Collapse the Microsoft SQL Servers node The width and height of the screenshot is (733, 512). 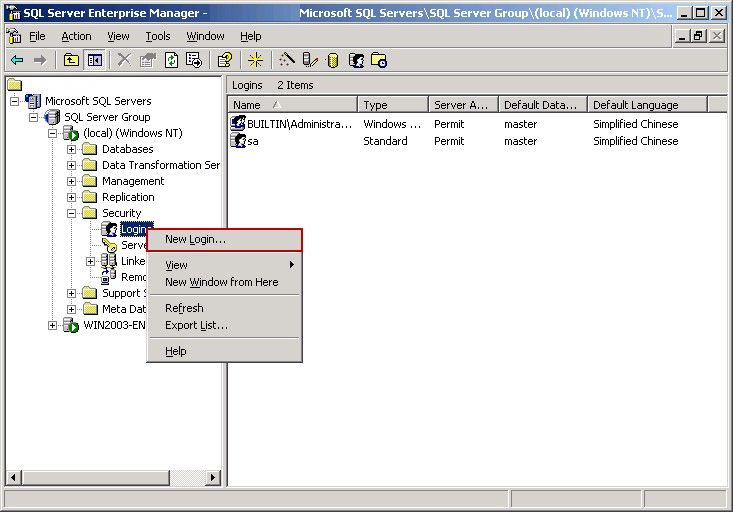(14, 101)
